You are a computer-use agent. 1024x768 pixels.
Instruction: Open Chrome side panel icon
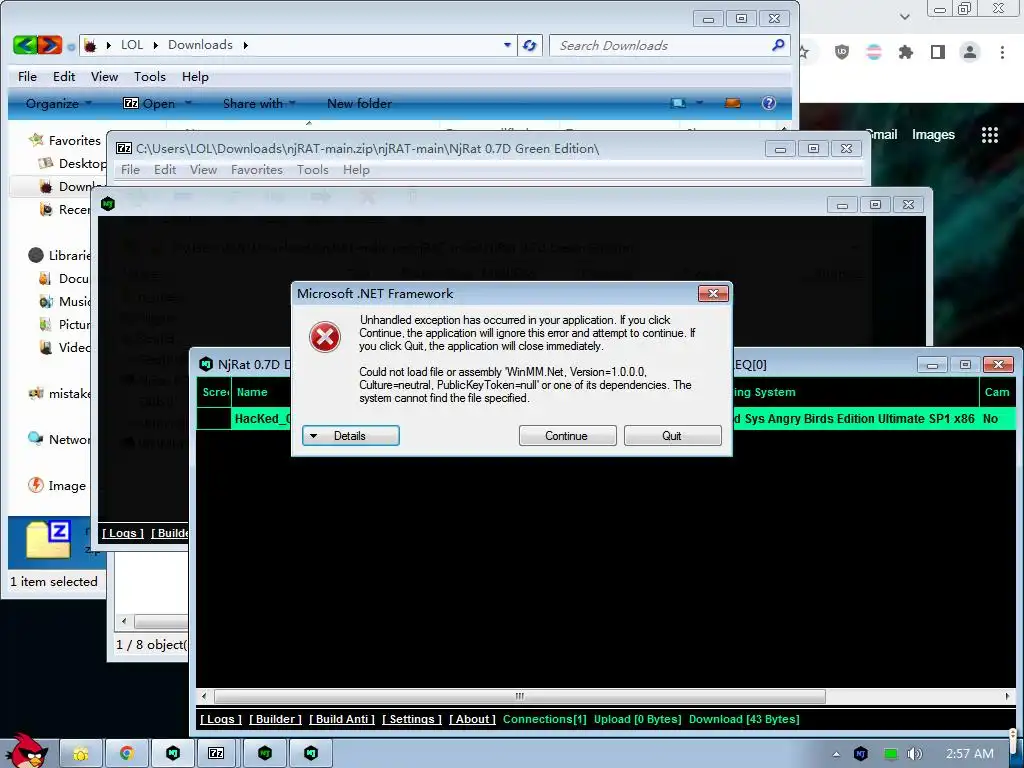pos(938,52)
